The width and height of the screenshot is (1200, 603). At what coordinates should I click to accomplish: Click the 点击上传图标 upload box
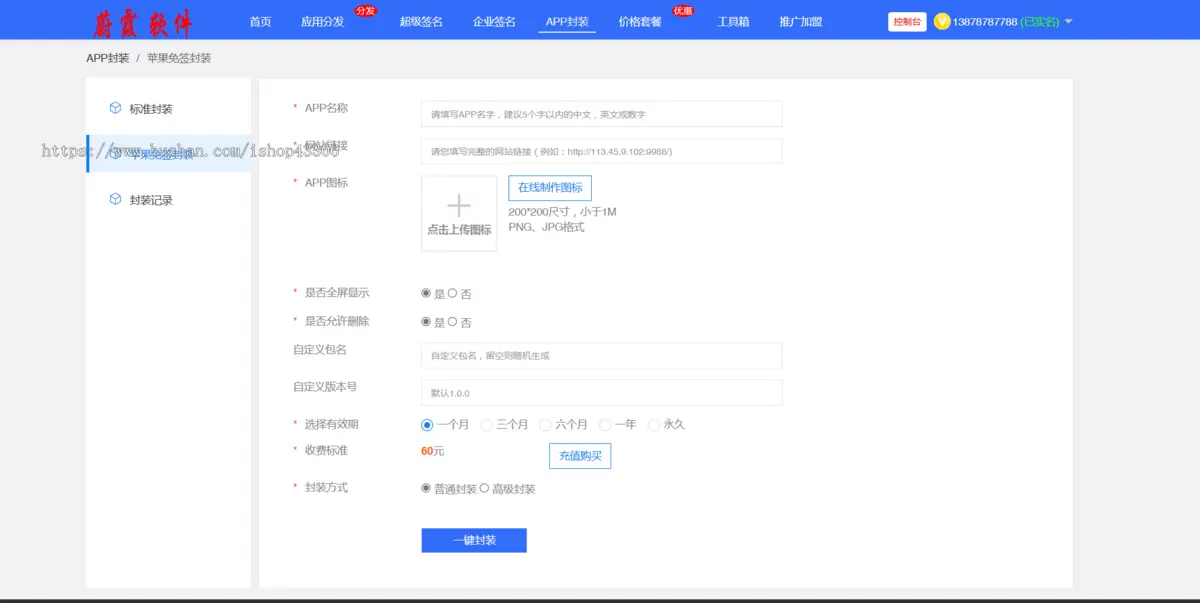pos(459,213)
